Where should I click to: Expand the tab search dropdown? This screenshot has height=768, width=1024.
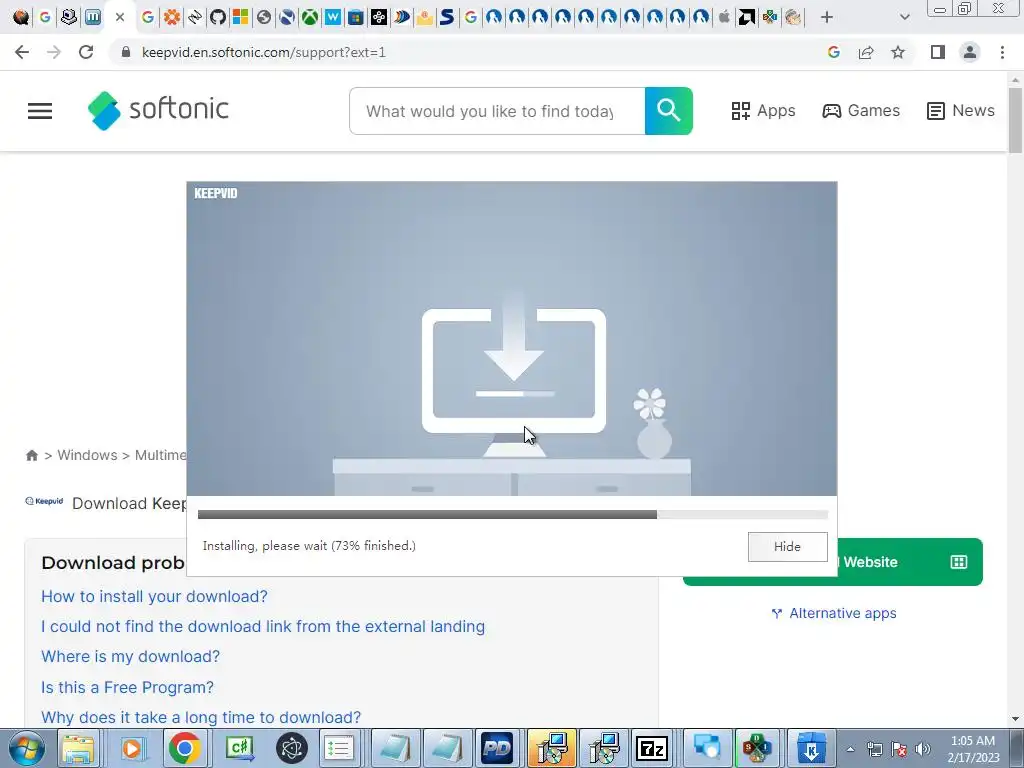point(904,17)
